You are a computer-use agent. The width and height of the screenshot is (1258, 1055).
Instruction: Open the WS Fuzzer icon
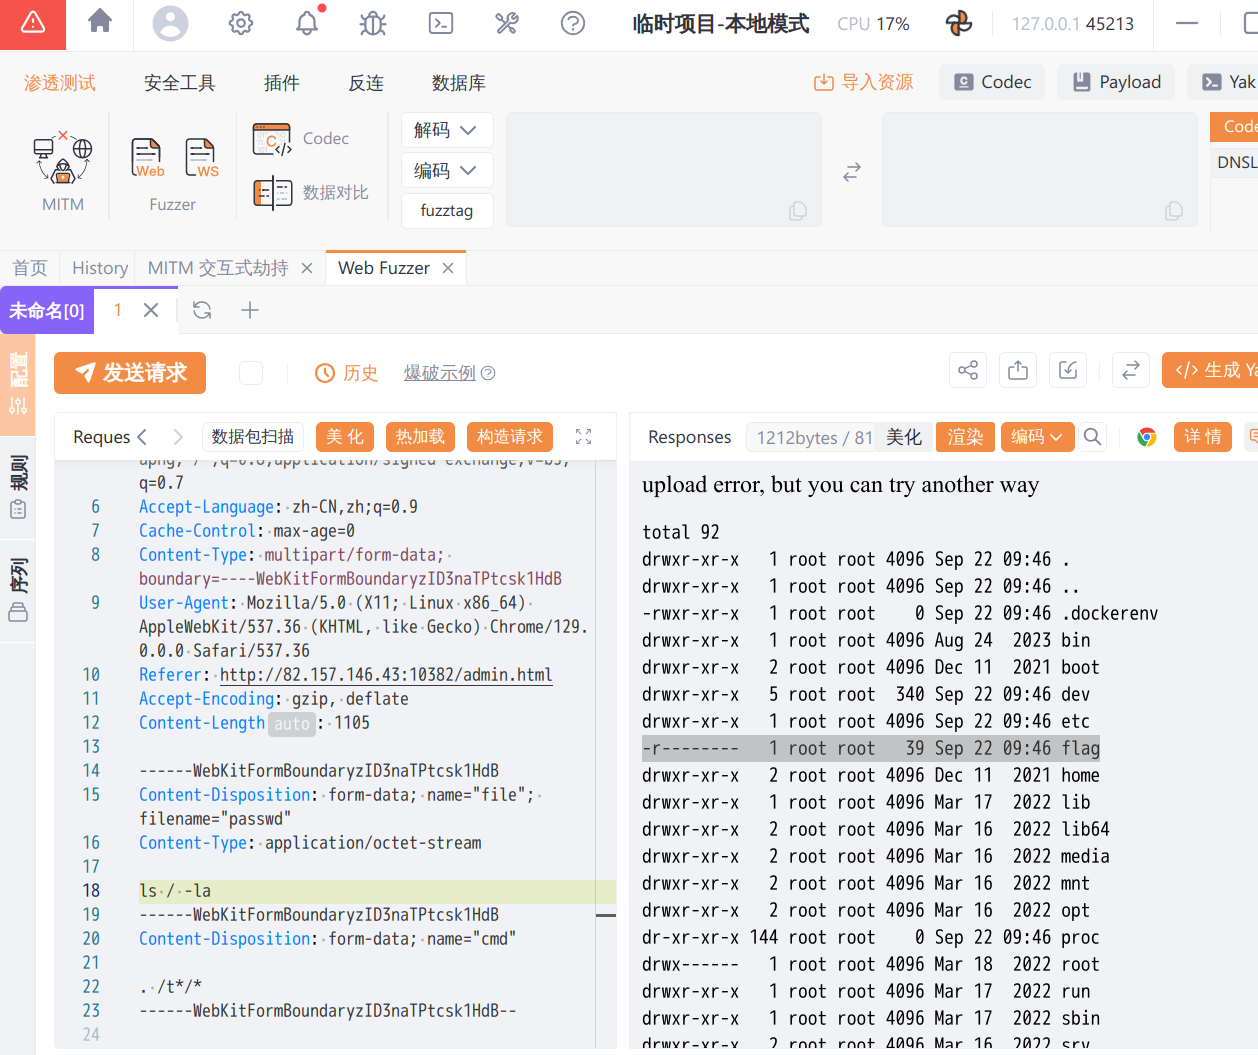pyautogui.click(x=201, y=158)
